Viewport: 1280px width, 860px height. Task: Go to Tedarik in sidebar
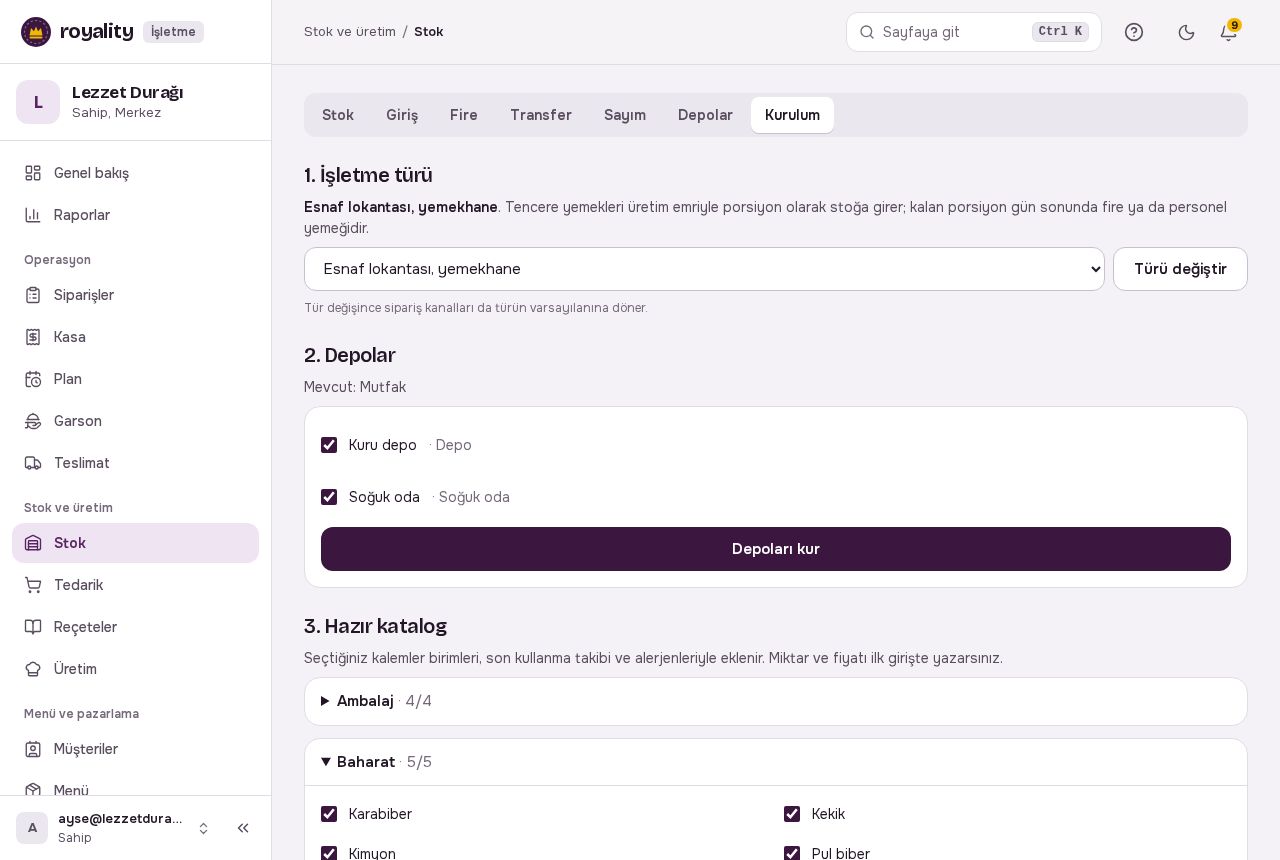pyautogui.click(x=135, y=585)
